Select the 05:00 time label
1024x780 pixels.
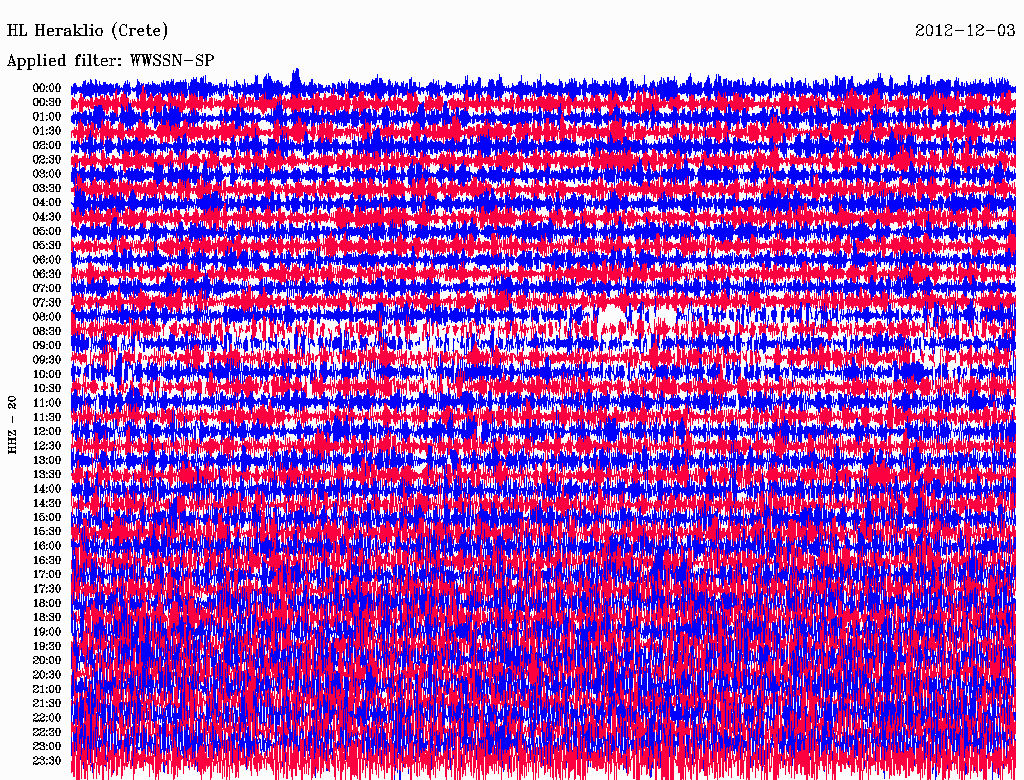[46, 231]
